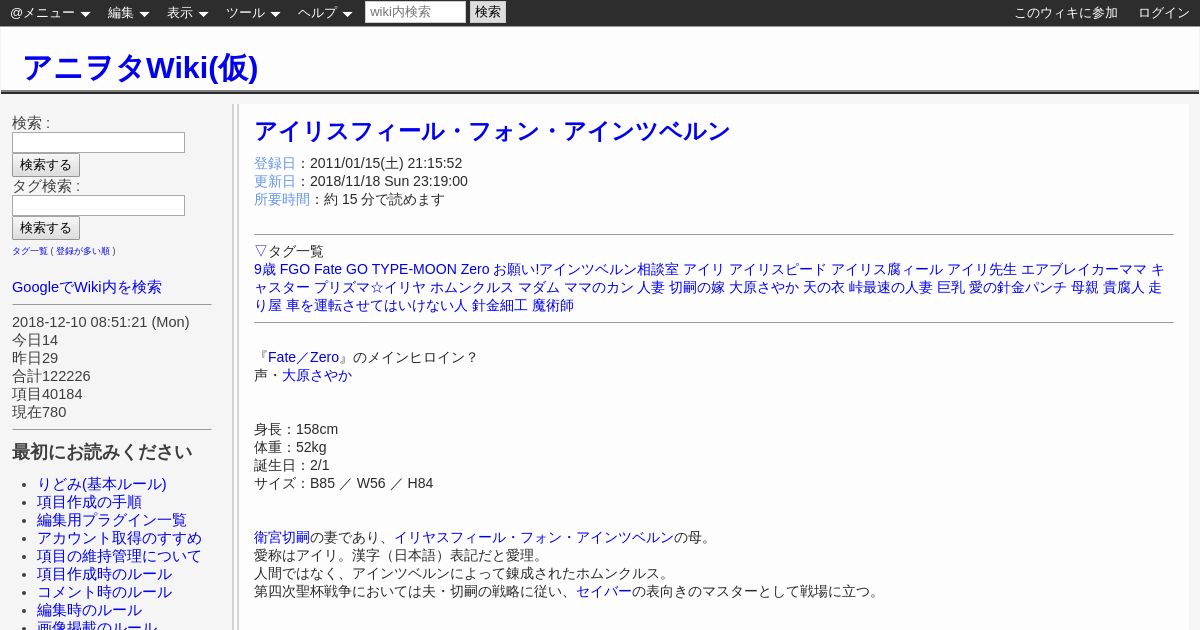Open the アニヲタWiki(仮) site title
1200x630 pixels.
[140, 67]
